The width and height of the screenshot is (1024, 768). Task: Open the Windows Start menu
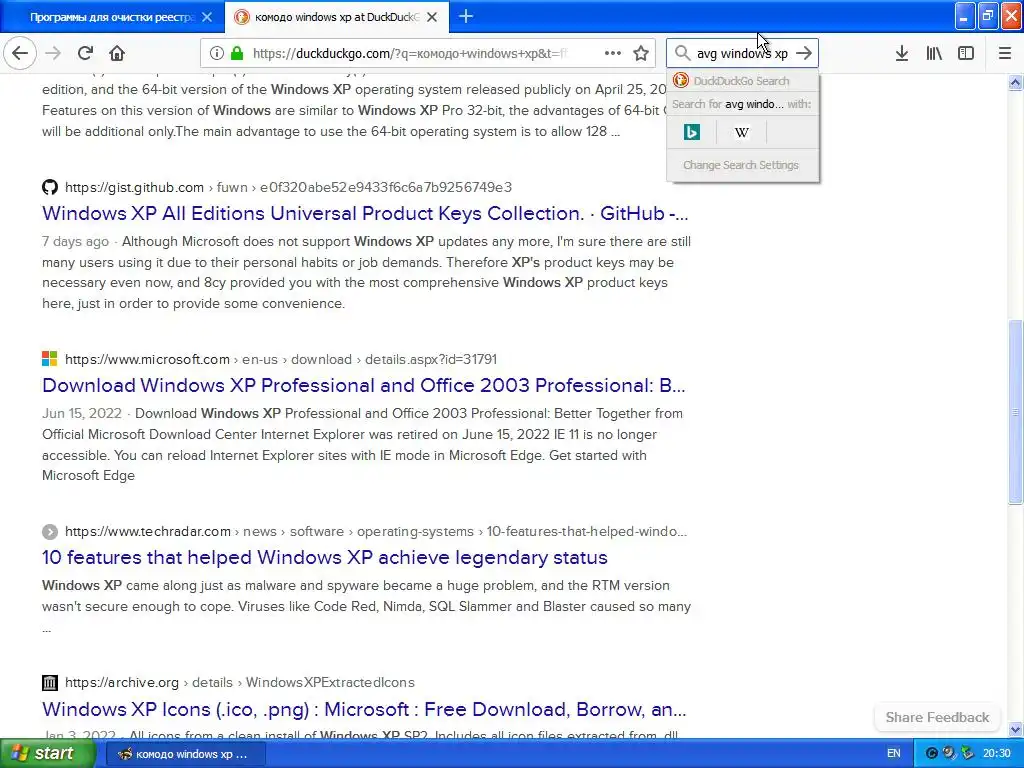(47, 753)
